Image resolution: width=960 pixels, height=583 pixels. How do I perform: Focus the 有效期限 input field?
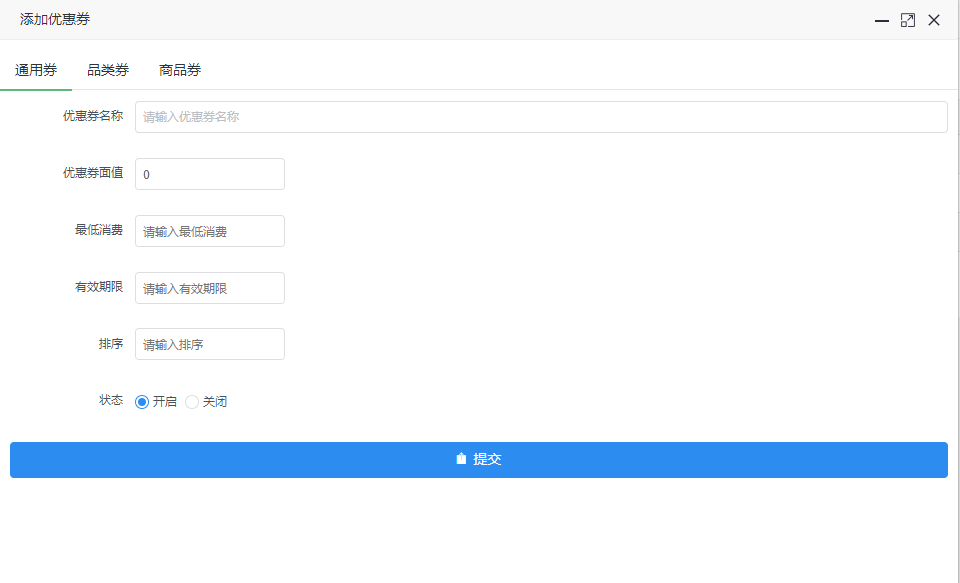(210, 288)
